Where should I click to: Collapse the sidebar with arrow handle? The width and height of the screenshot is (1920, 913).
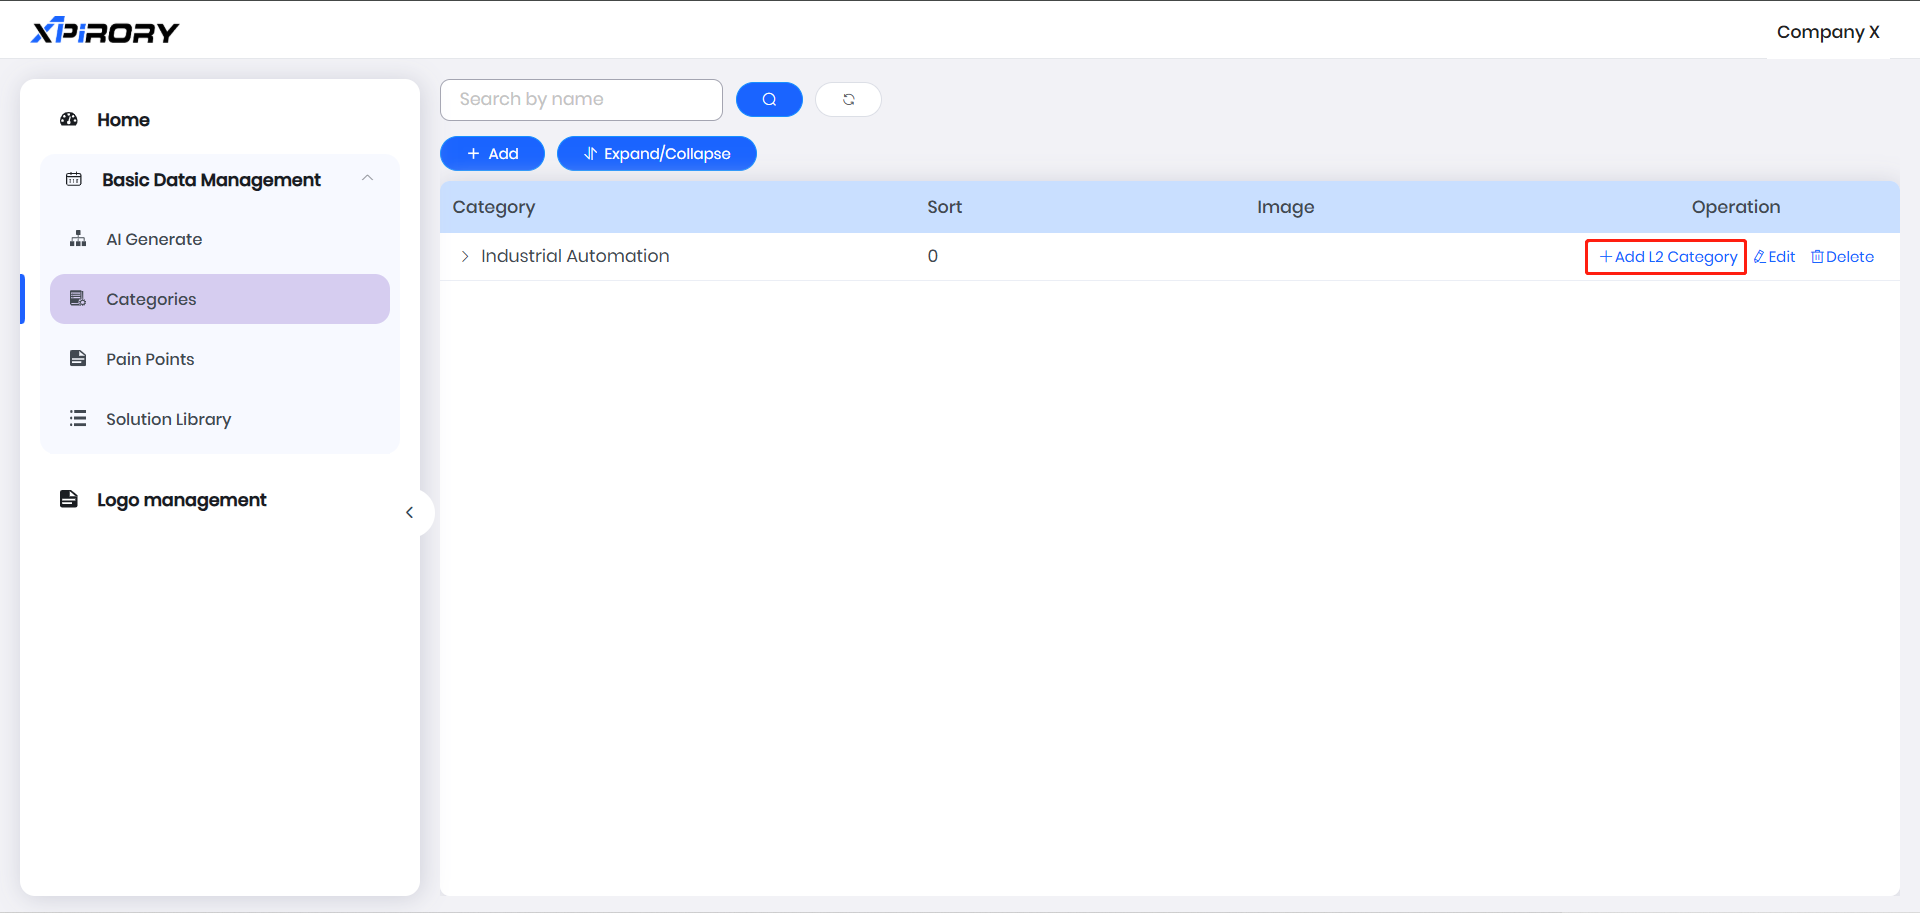pyautogui.click(x=409, y=513)
